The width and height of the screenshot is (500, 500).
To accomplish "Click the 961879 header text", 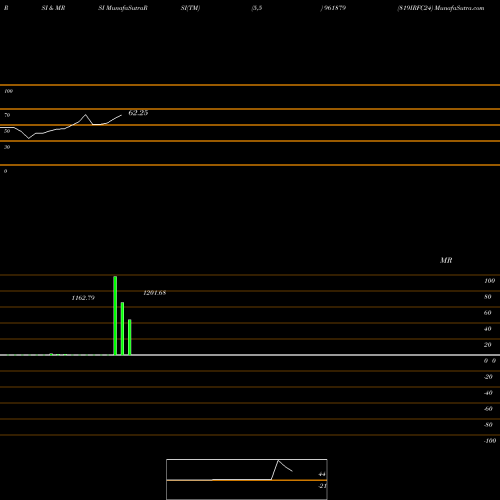I will (x=335, y=8).
